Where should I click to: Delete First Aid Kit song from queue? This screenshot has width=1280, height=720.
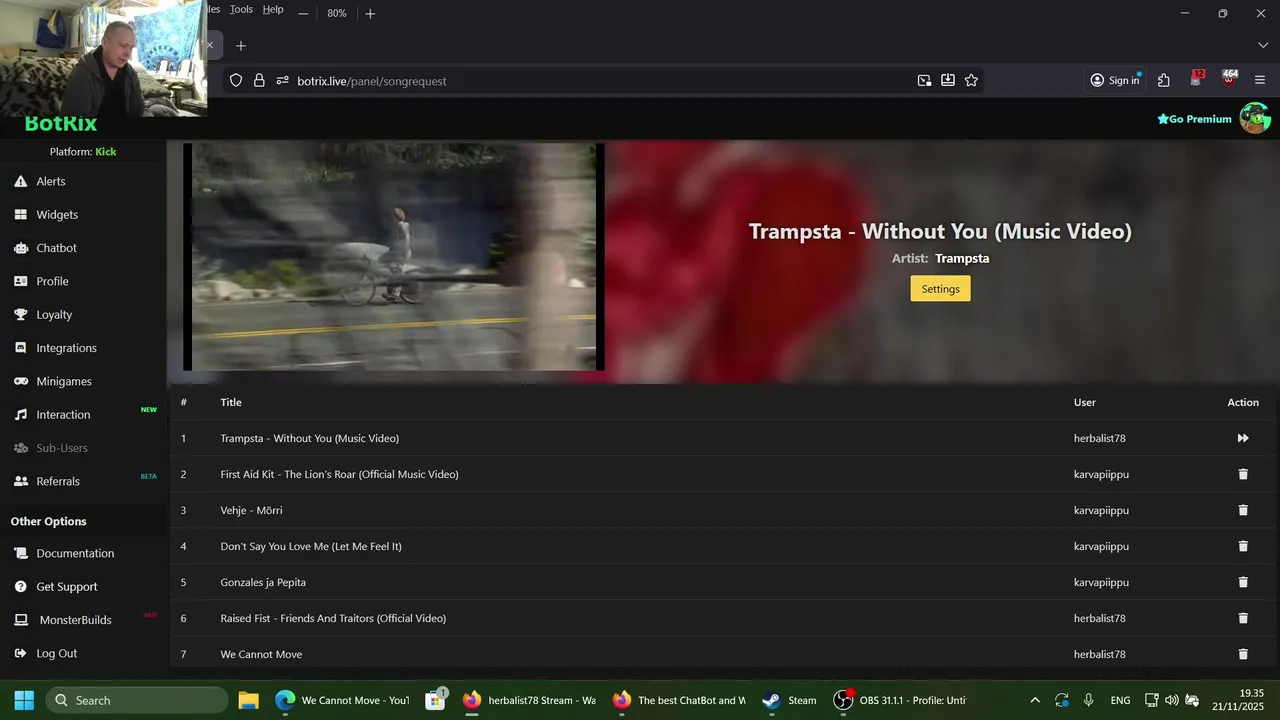coord(1243,474)
